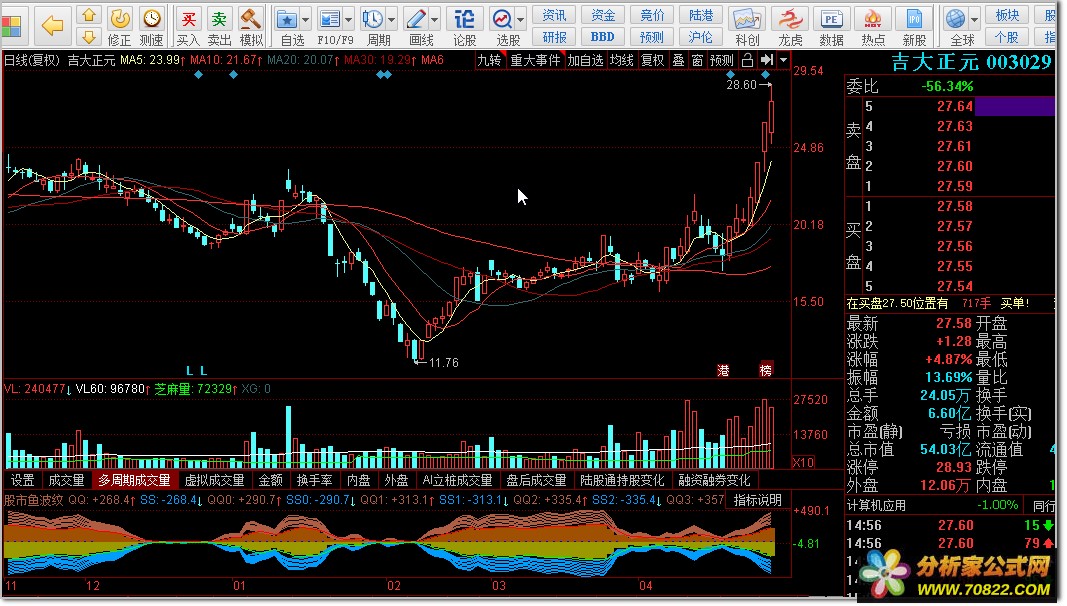
Task: Expand the 选股 dropdown arrow
Action: click(x=521, y=20)
